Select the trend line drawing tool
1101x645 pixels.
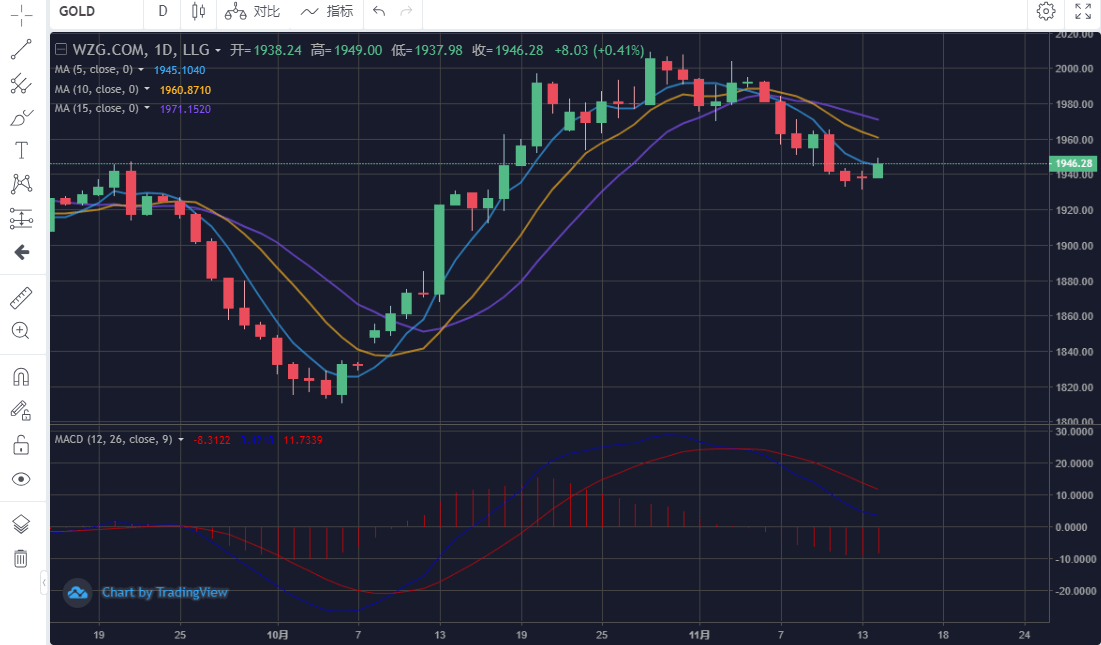point(21,49)
